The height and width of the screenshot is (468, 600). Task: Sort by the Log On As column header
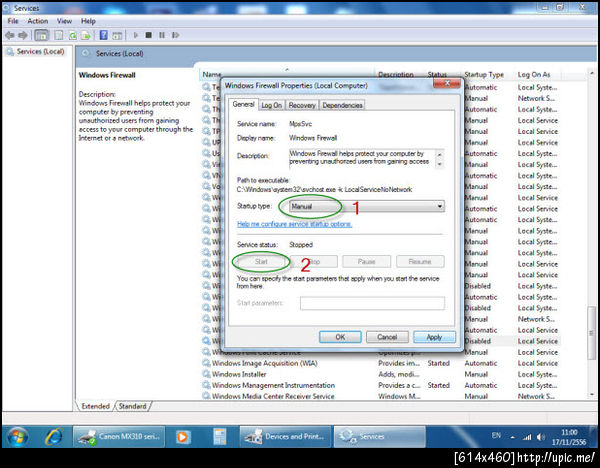click(x=534, y=75)
